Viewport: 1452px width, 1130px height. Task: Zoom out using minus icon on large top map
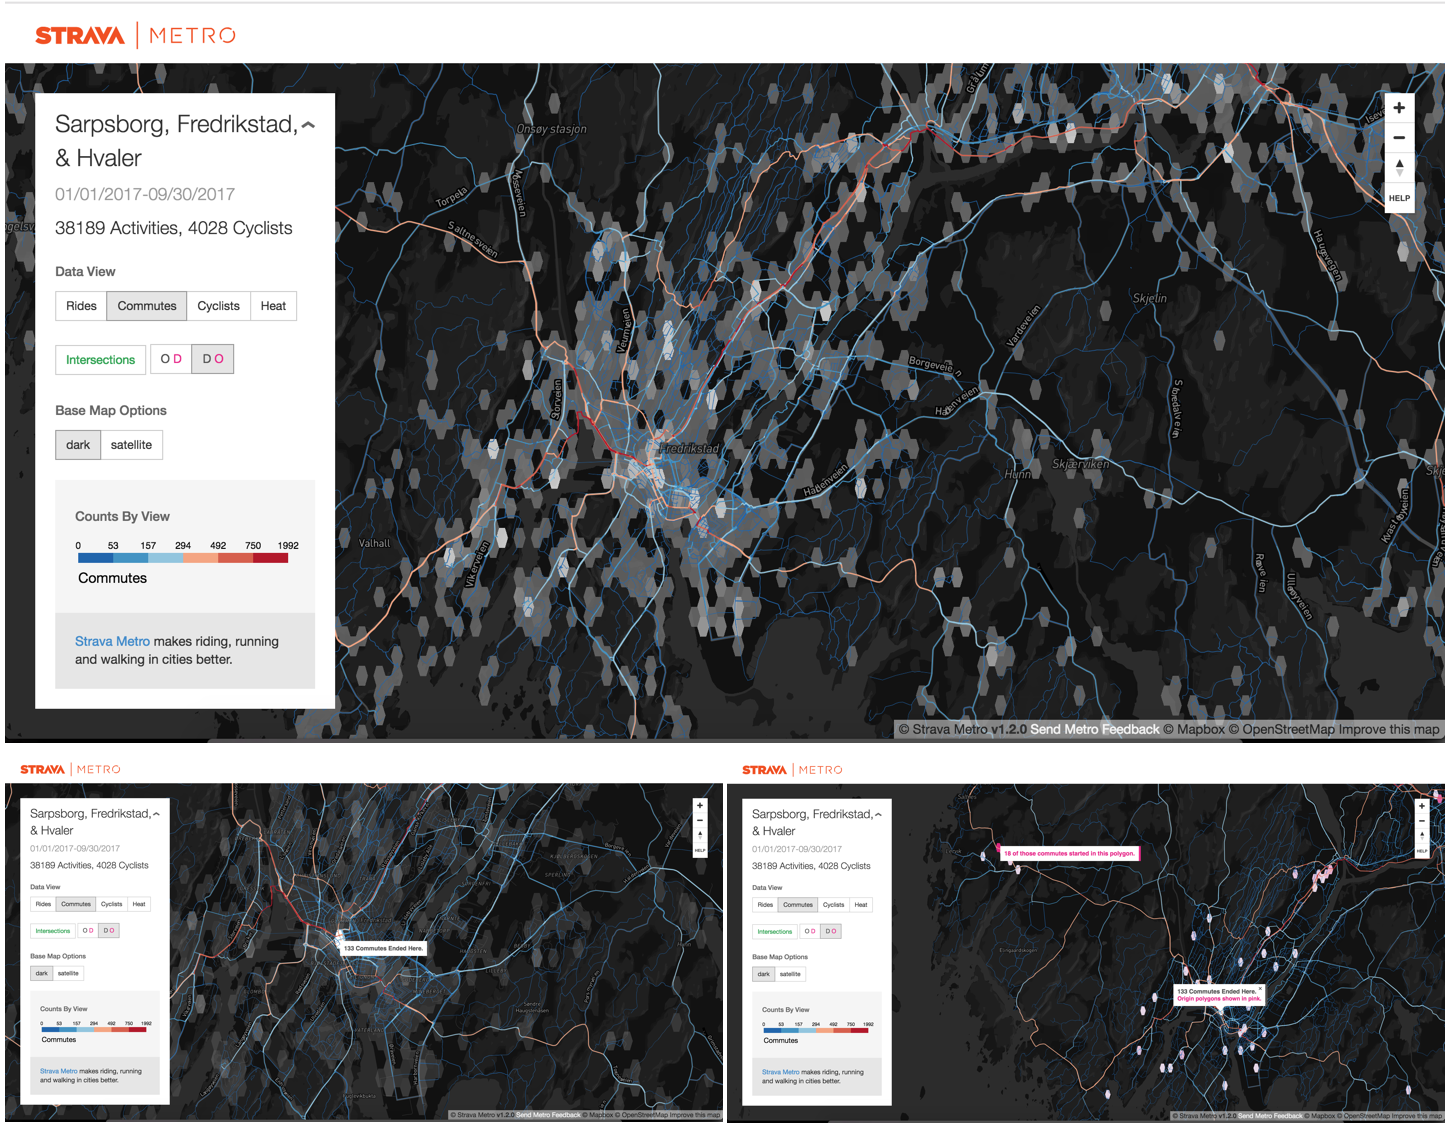click(x=1399, y=138)
